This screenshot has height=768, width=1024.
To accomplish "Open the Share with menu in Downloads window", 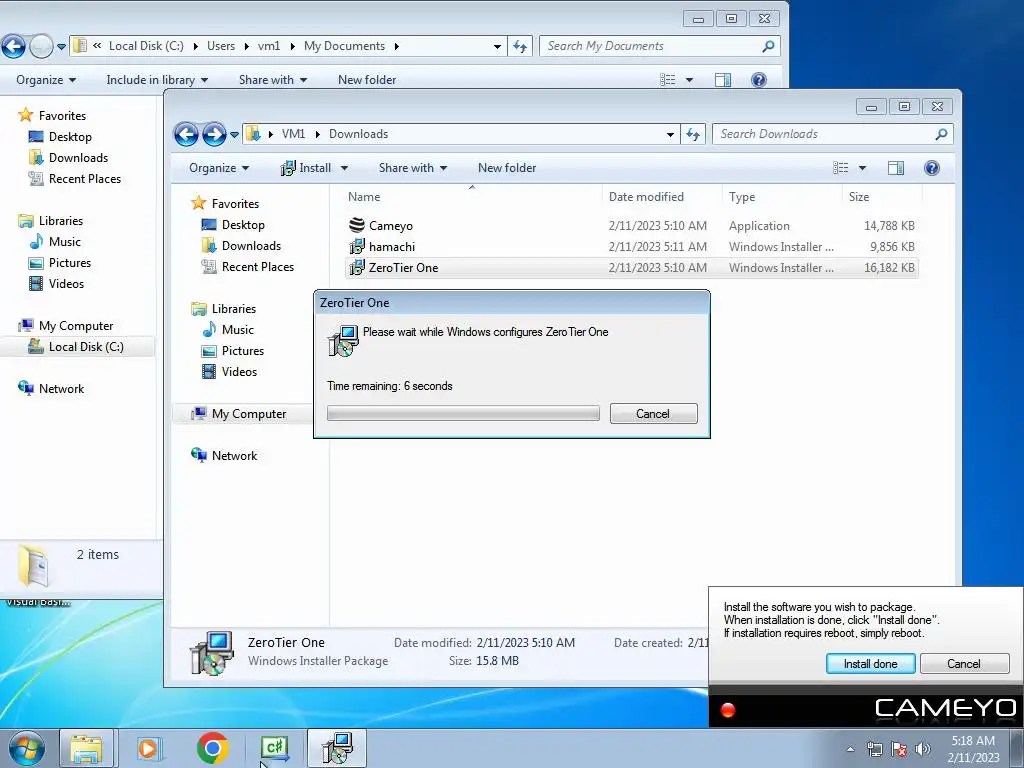I will (413, 168).
